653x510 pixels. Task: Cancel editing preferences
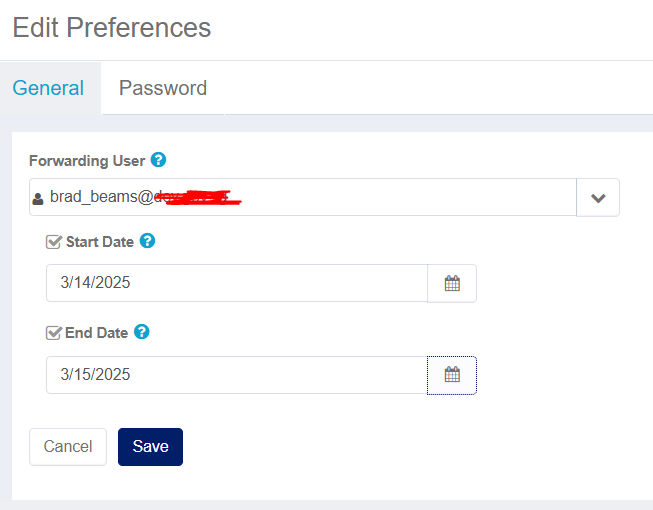point(68,447)
